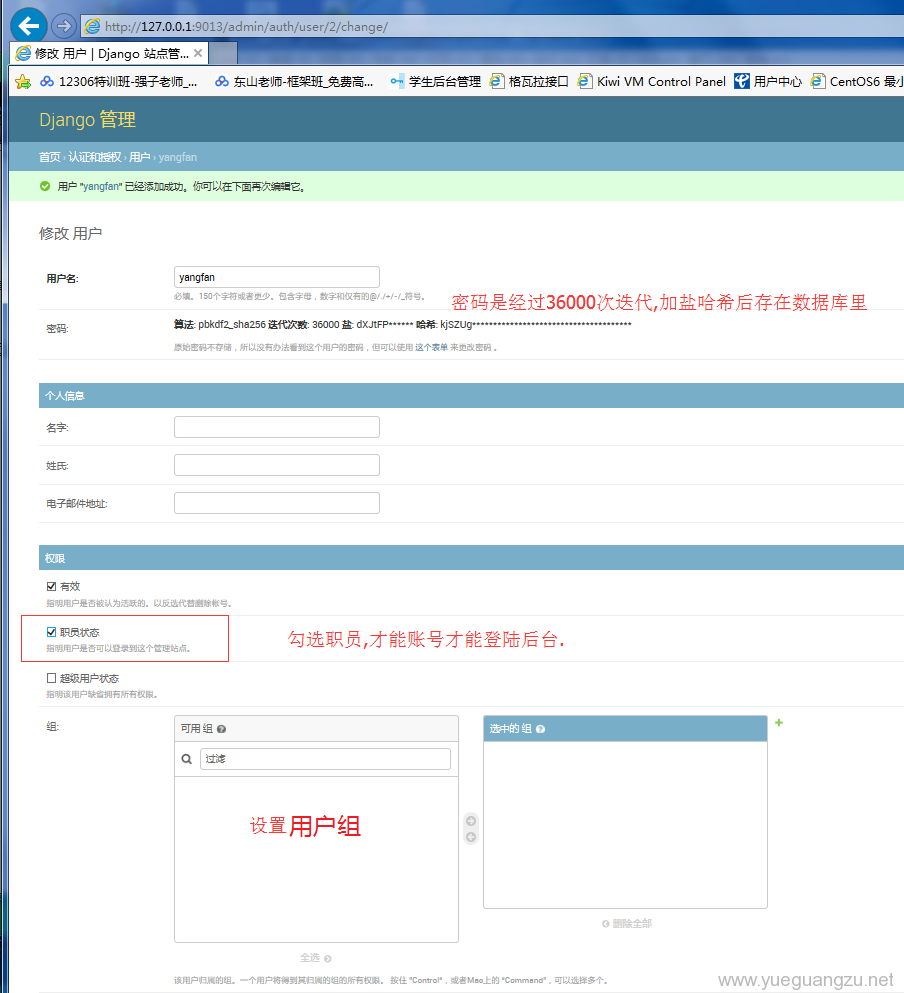Click the 电子邮件地址 input field
The image size is (904, 993).
pyautogui.click(x=277, y=503)
